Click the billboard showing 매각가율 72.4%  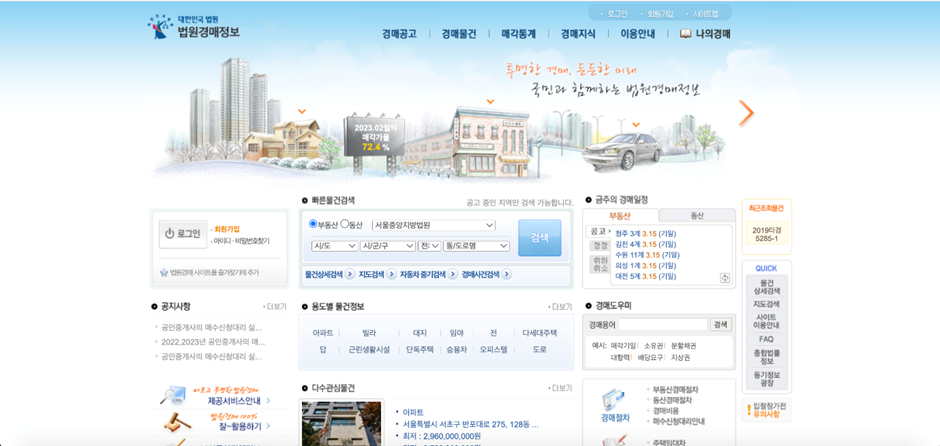[373, 138]
